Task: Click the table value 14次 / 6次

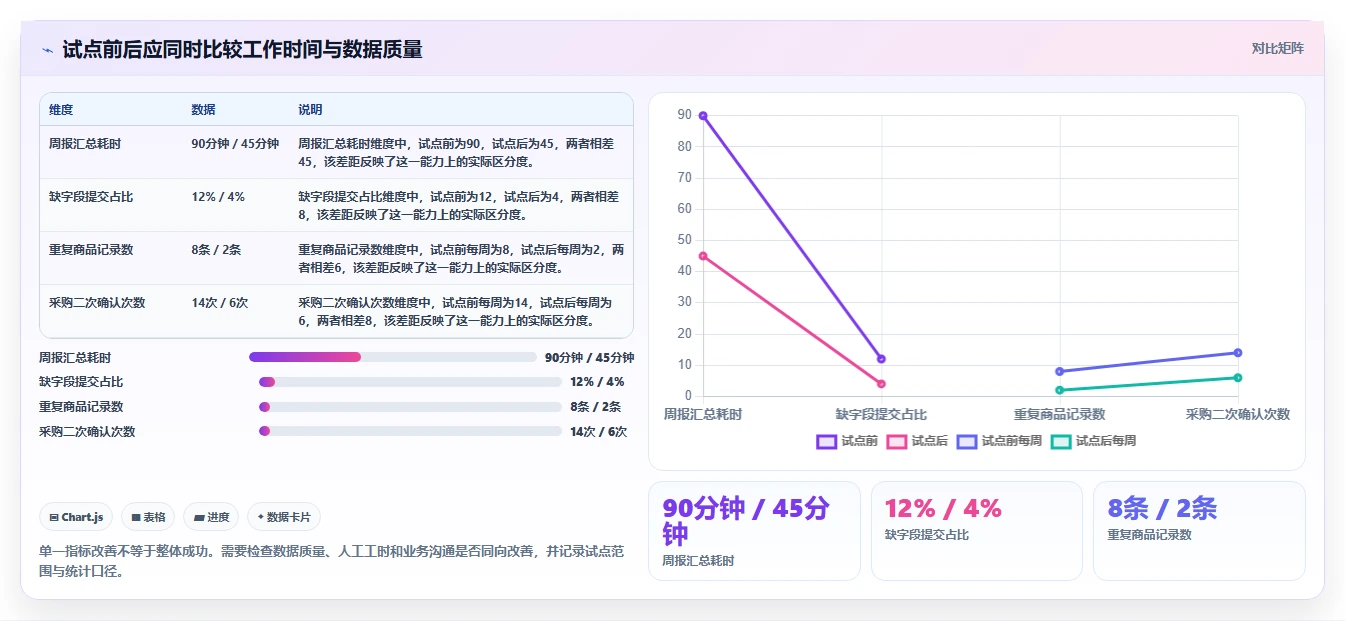Action: [220, 303]
